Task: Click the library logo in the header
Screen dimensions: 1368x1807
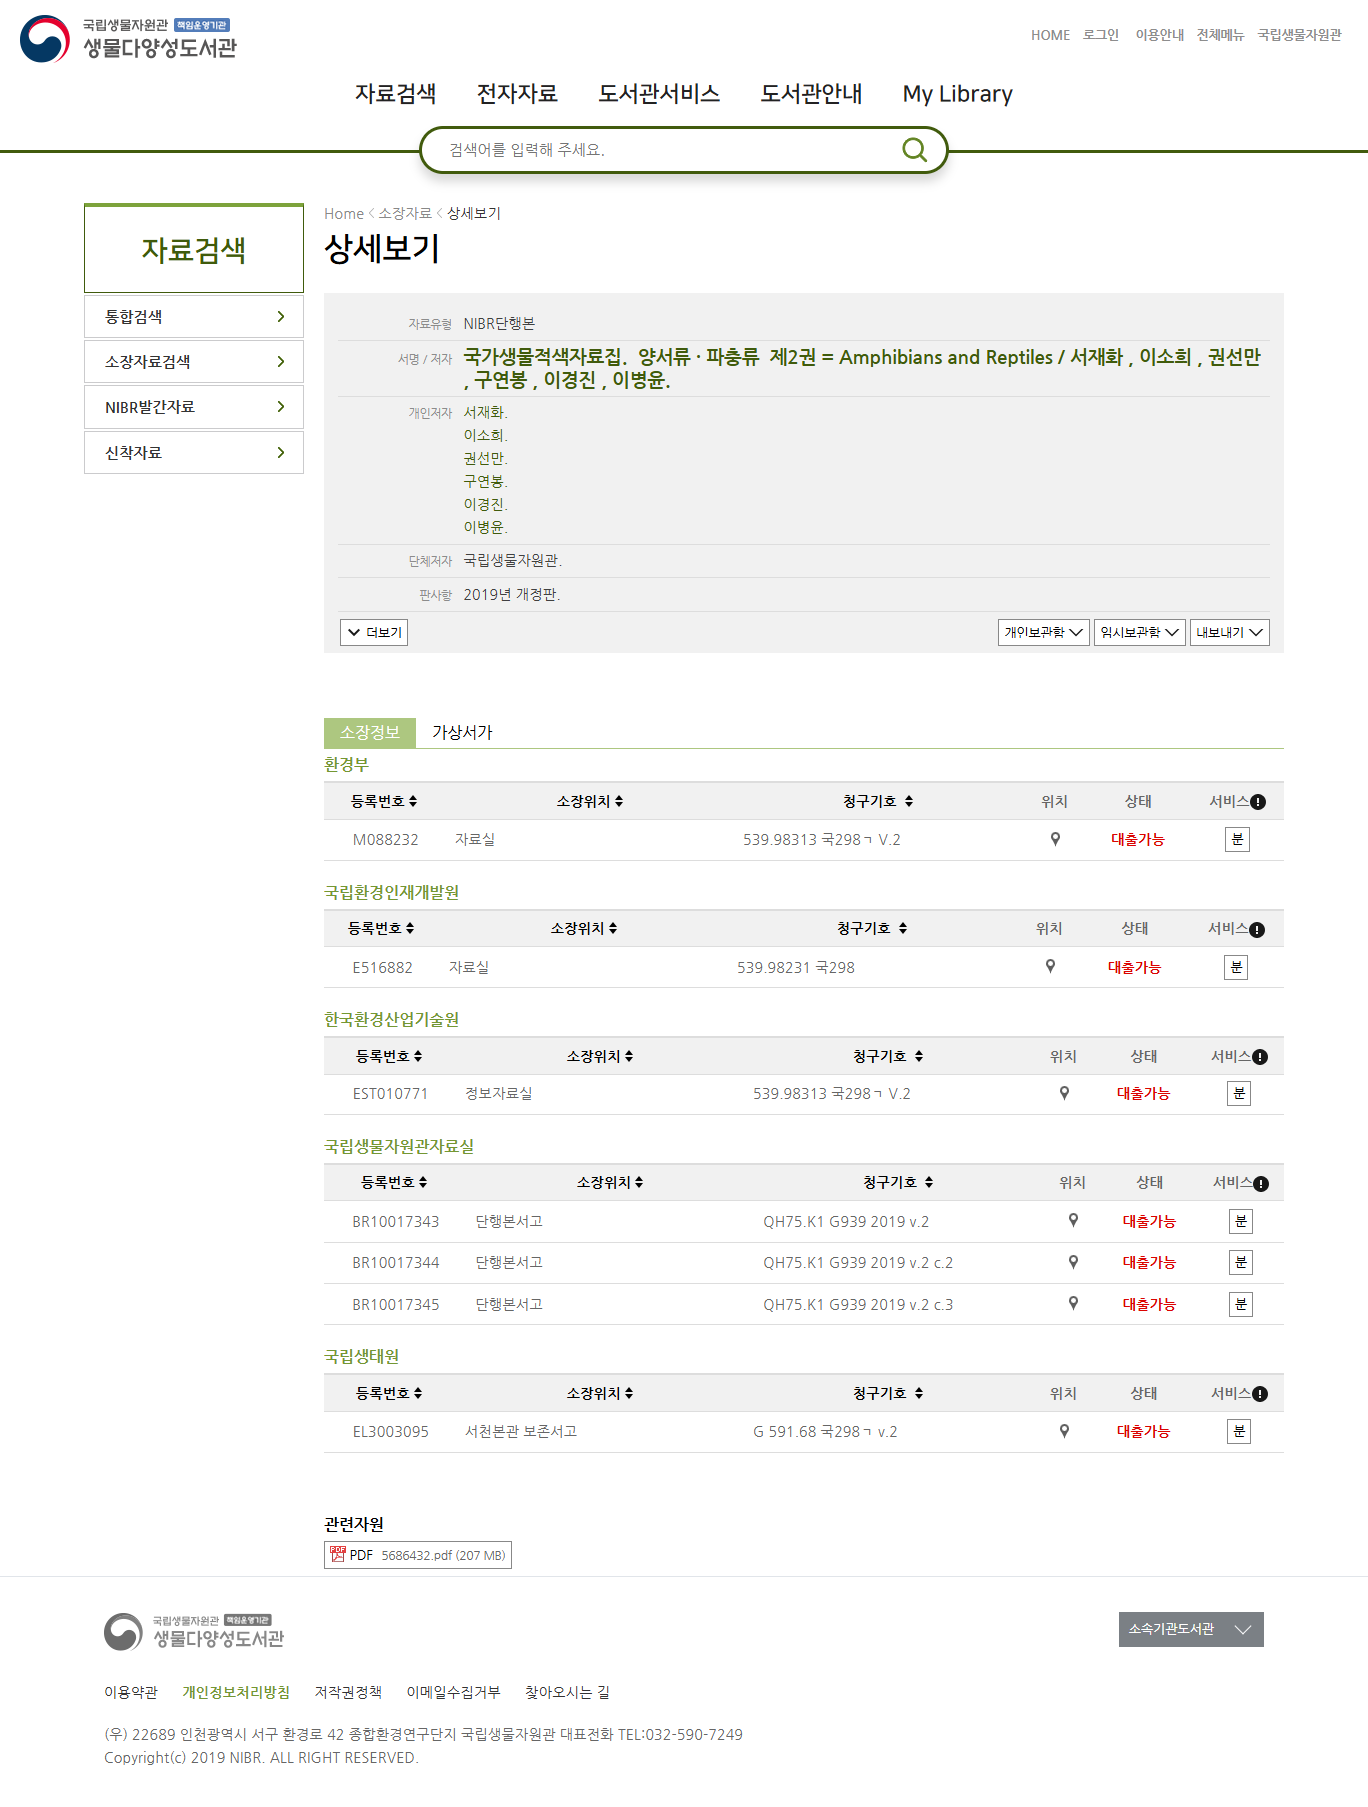Action: click(x=129, y=39)
